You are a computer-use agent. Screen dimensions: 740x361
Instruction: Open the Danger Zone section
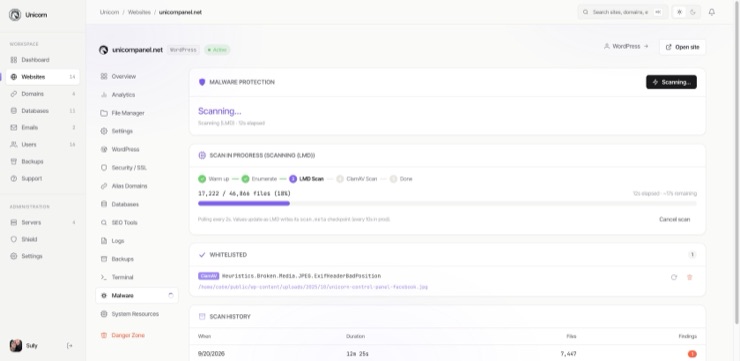(136, 335)
